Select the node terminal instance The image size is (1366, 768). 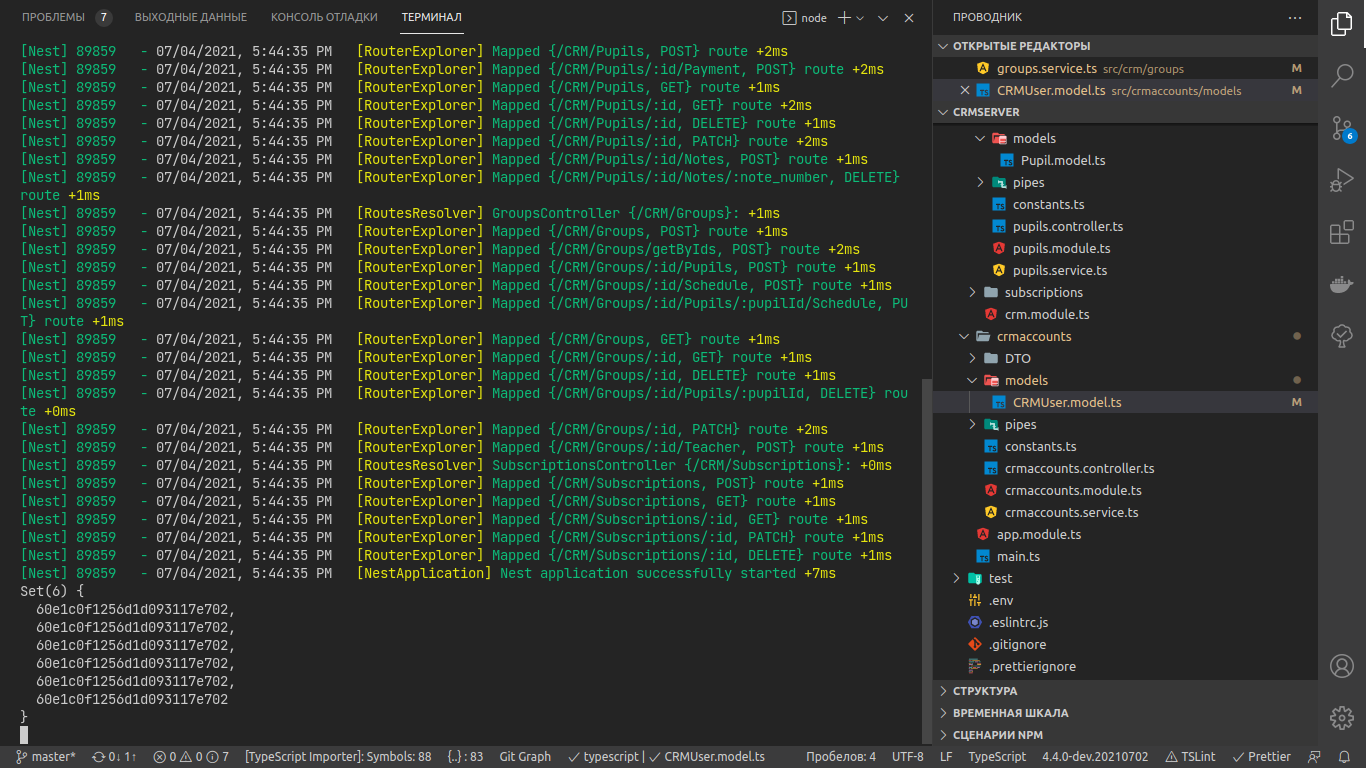[805, 18]
